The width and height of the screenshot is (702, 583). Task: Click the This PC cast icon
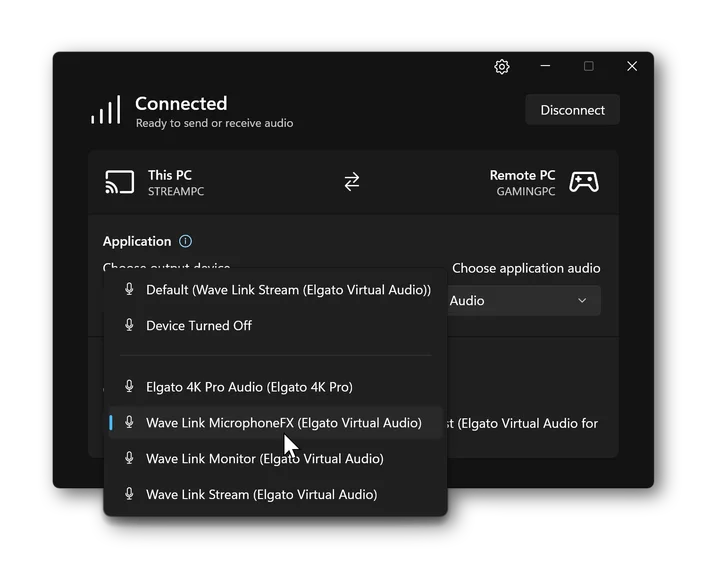coord(120,182)
